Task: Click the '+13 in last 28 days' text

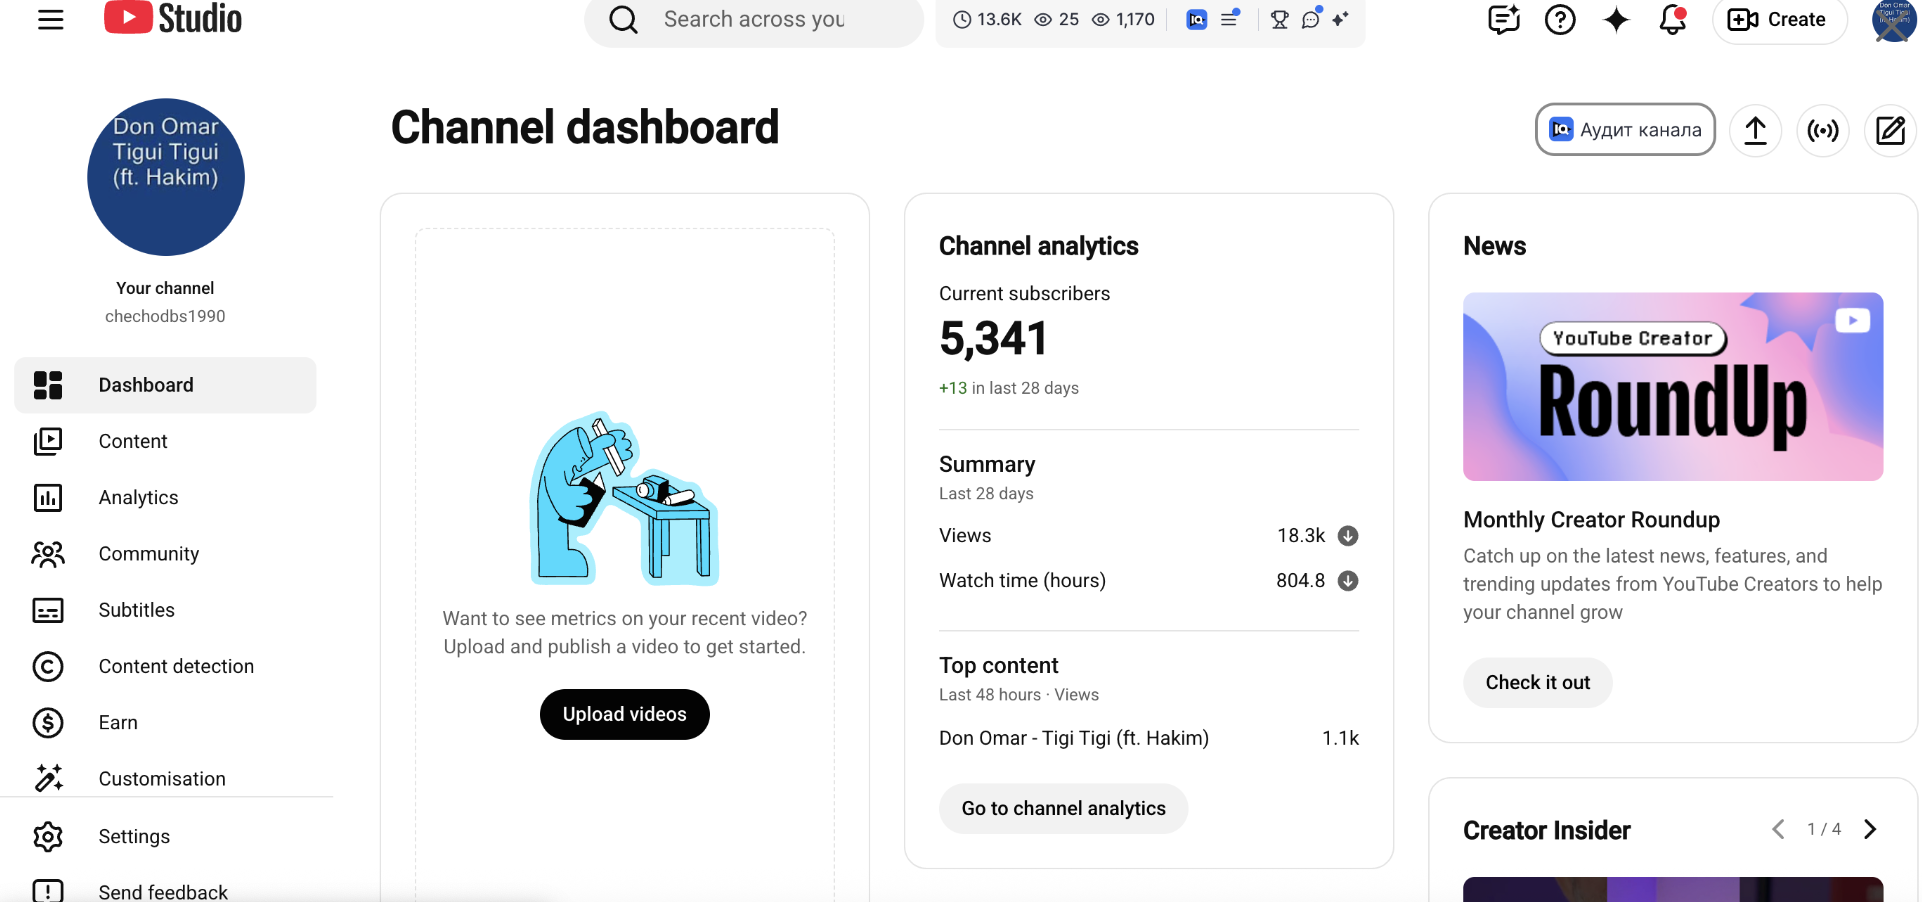Action: [1009, 388]
